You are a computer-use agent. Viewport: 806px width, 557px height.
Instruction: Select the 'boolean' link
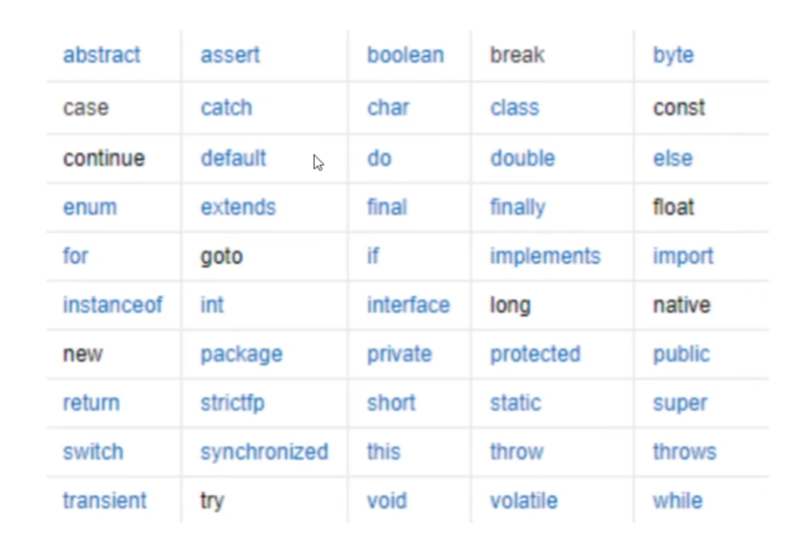[405, 56]
